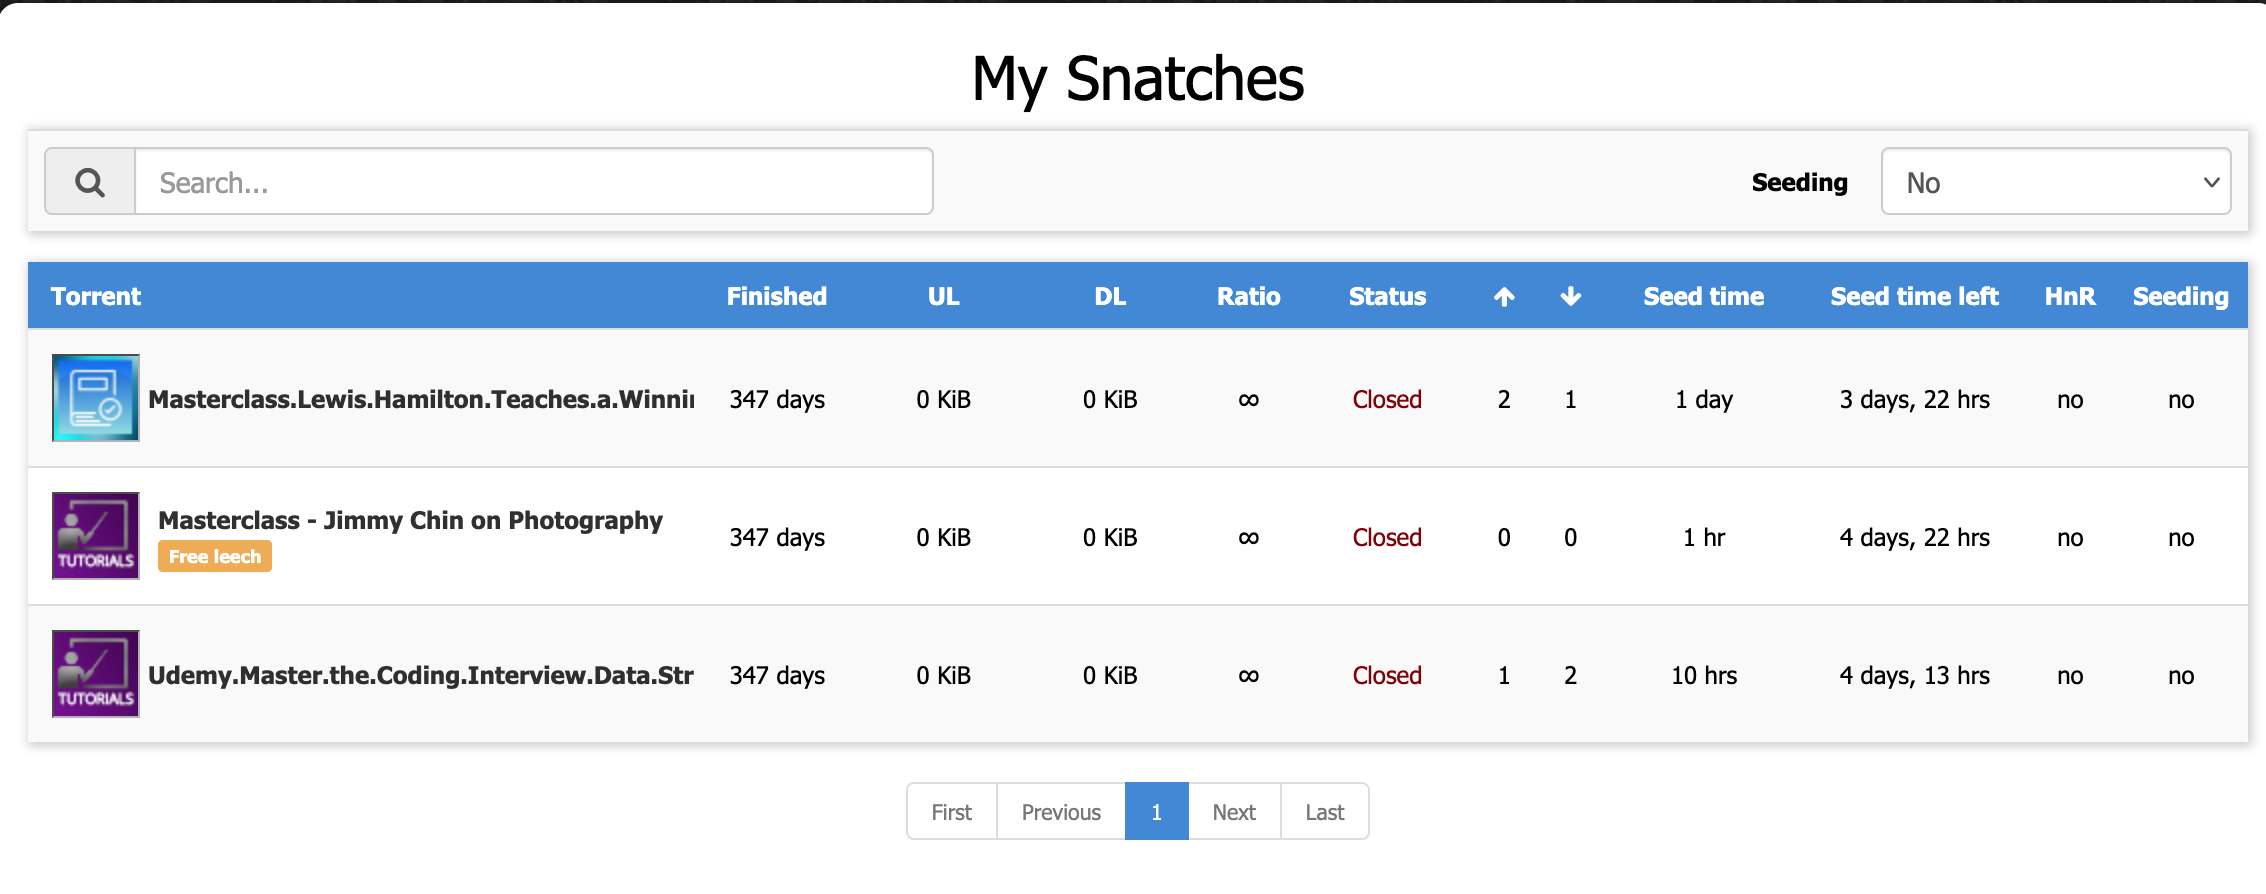2266x894 pixels.
Task: Click into the Search text field
Action: 534,182
